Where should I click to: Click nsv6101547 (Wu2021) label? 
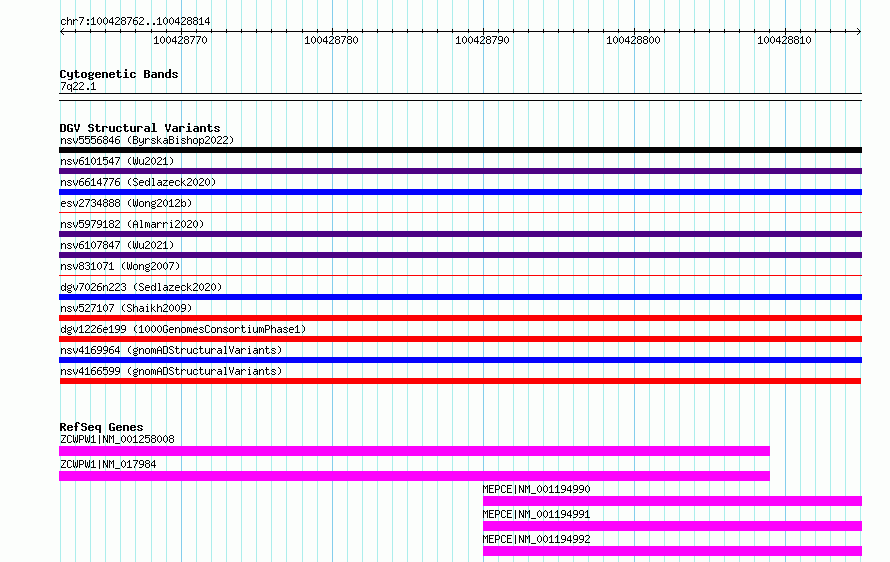[x=117, y=161]
